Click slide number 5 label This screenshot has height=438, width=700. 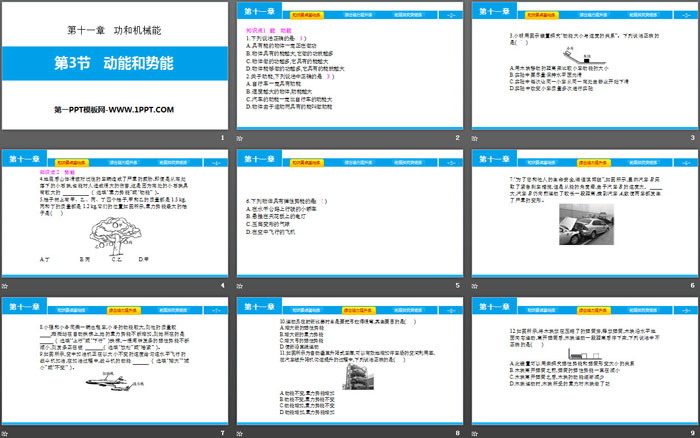(458, 285)
